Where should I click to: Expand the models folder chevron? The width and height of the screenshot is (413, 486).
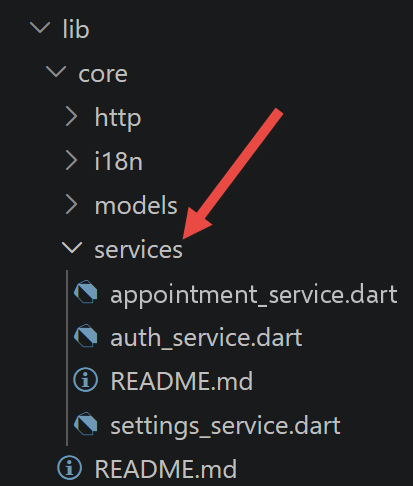pos(71,205)
